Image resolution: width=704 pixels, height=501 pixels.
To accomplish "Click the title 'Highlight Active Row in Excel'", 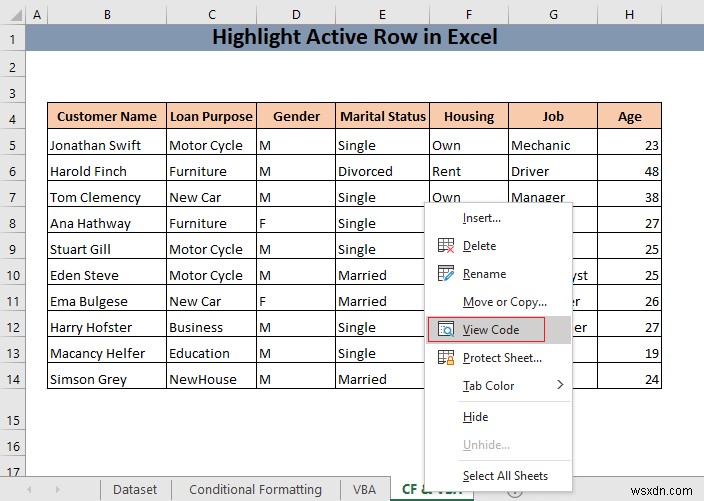I will tap(355, 37).
